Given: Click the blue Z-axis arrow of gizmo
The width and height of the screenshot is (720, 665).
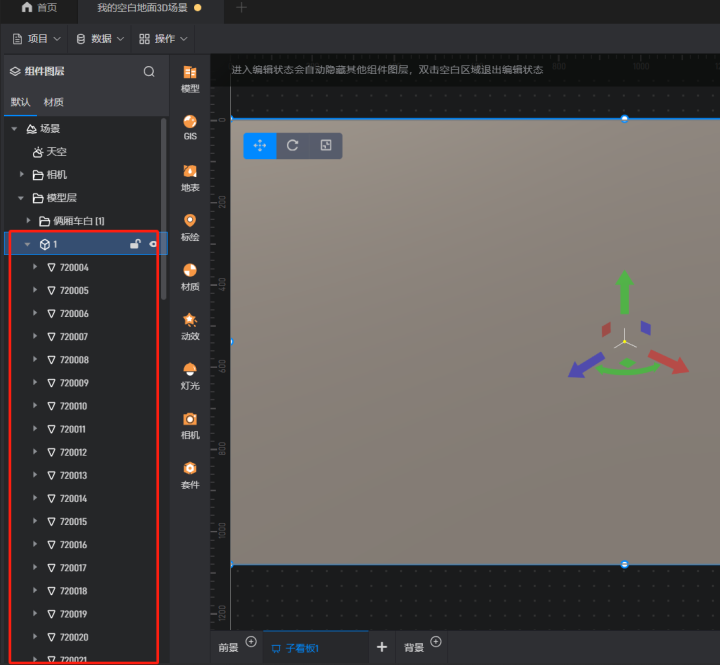Looking at the screenshot, I should pos(586,366).
